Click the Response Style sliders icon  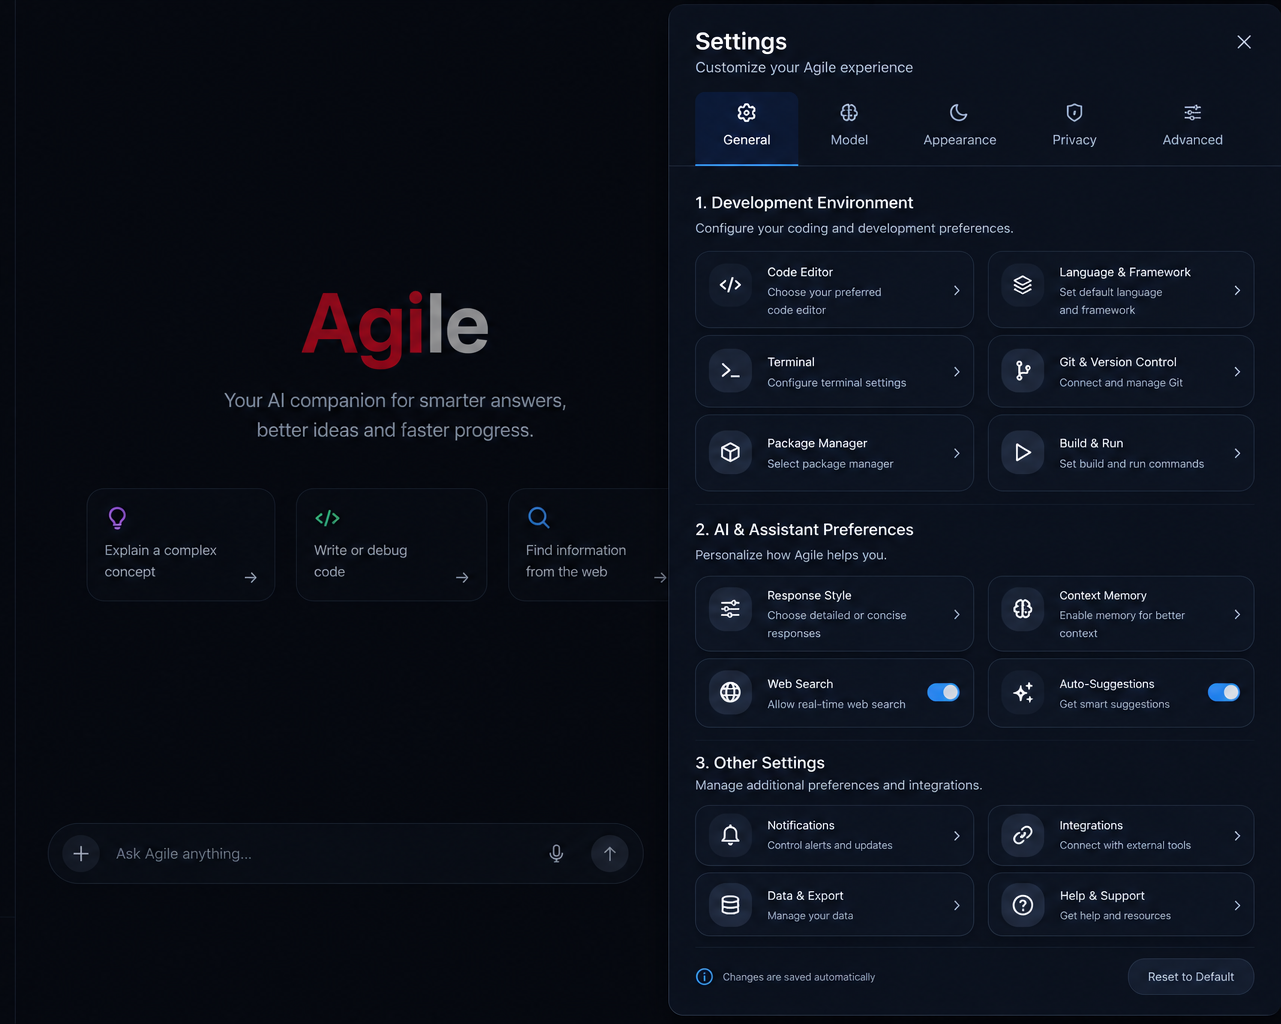730,609
